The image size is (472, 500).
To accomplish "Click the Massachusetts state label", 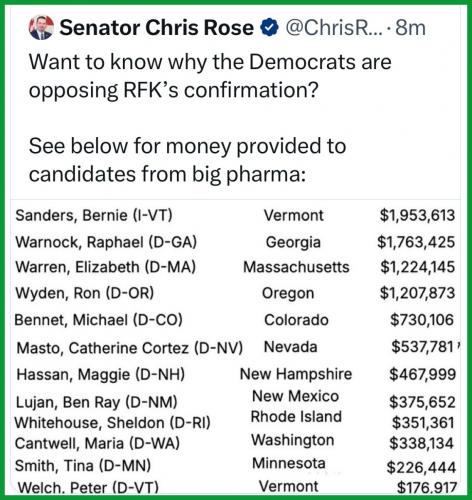I will click(x=296, y=267).
